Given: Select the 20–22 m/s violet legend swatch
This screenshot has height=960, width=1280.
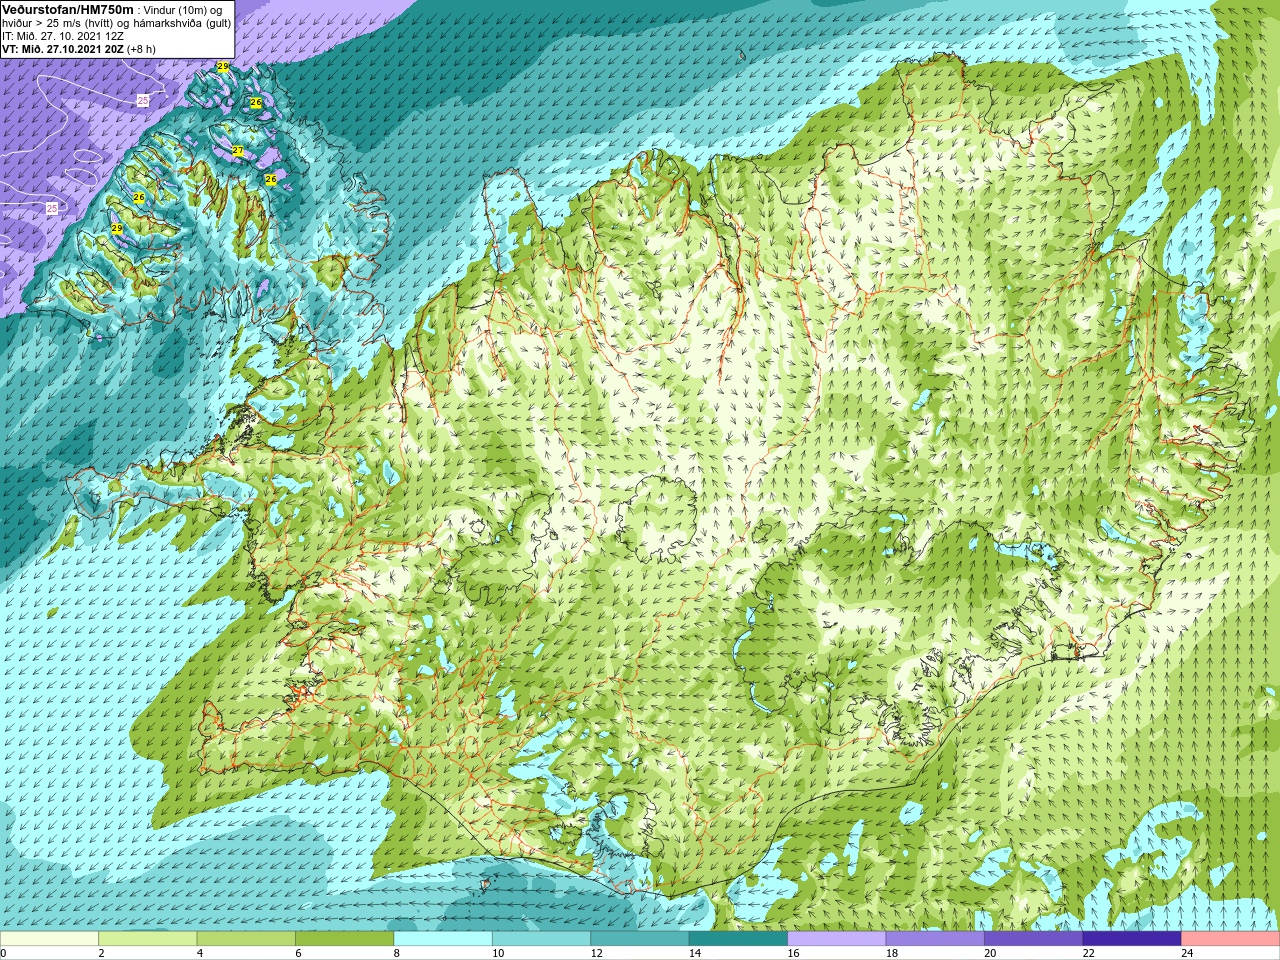Looking at the screenshot, I should coord(1034,939).
